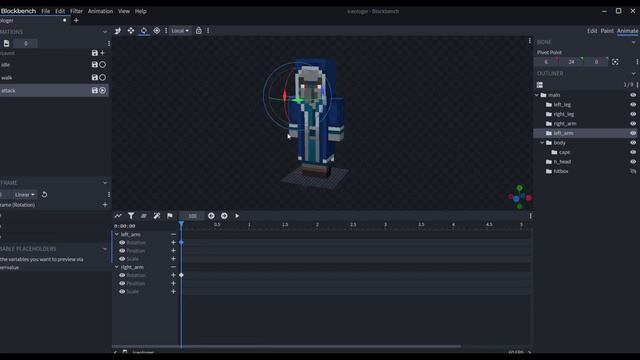The image size is (640, 360).
Task: Toggle graph editor in timeline toolbar
Action: click(118, 216)
